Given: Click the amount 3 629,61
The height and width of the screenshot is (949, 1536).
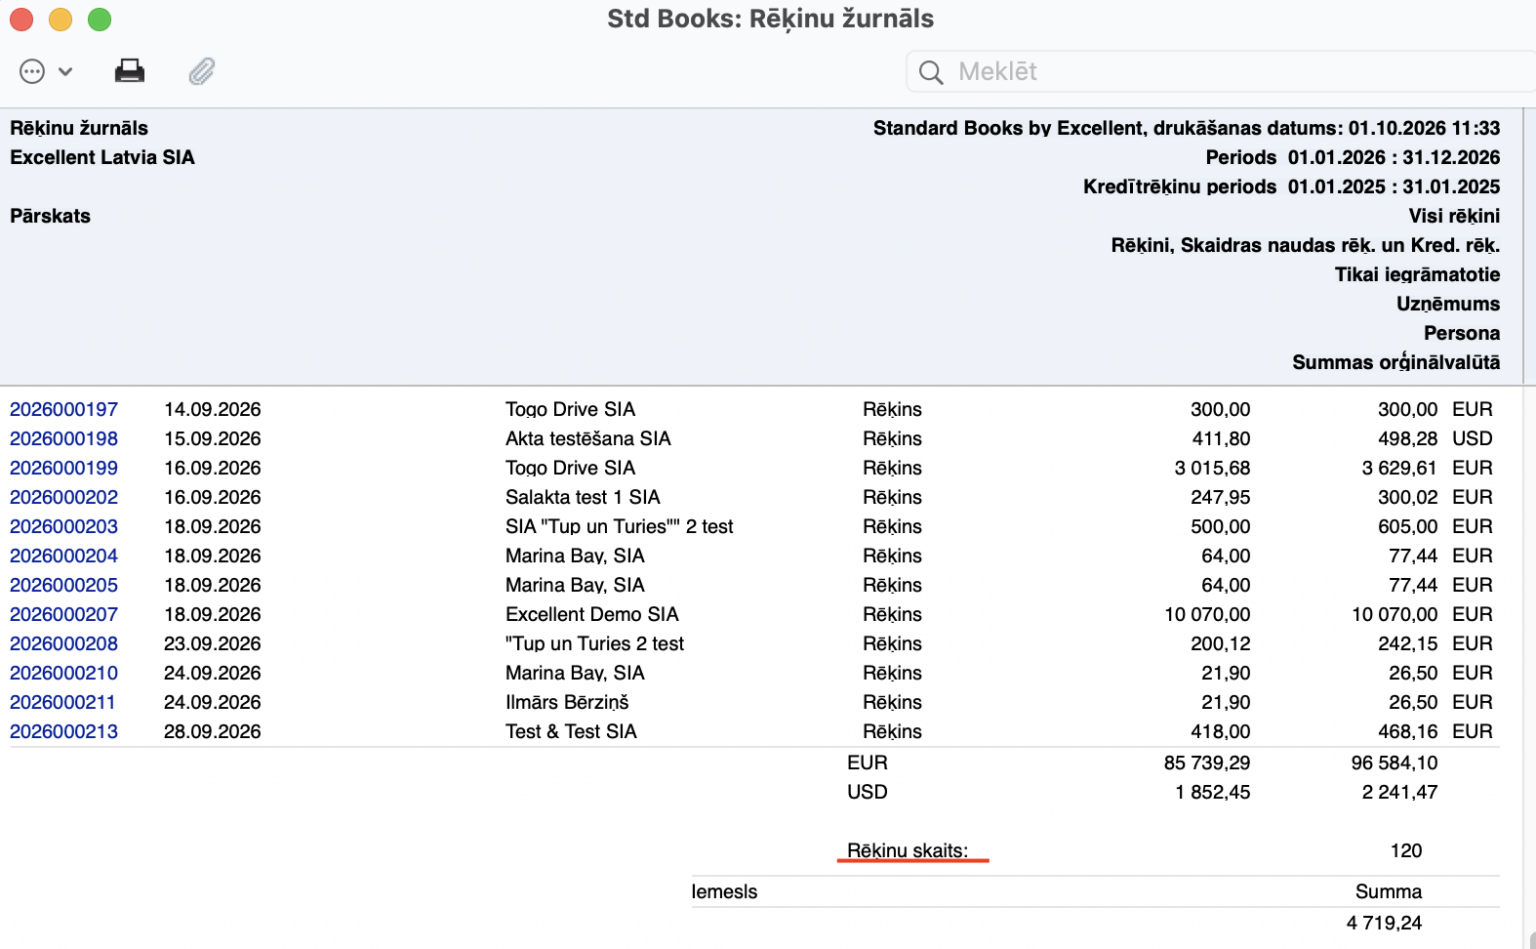Looking at the screenshot, I should [1400, 467].
